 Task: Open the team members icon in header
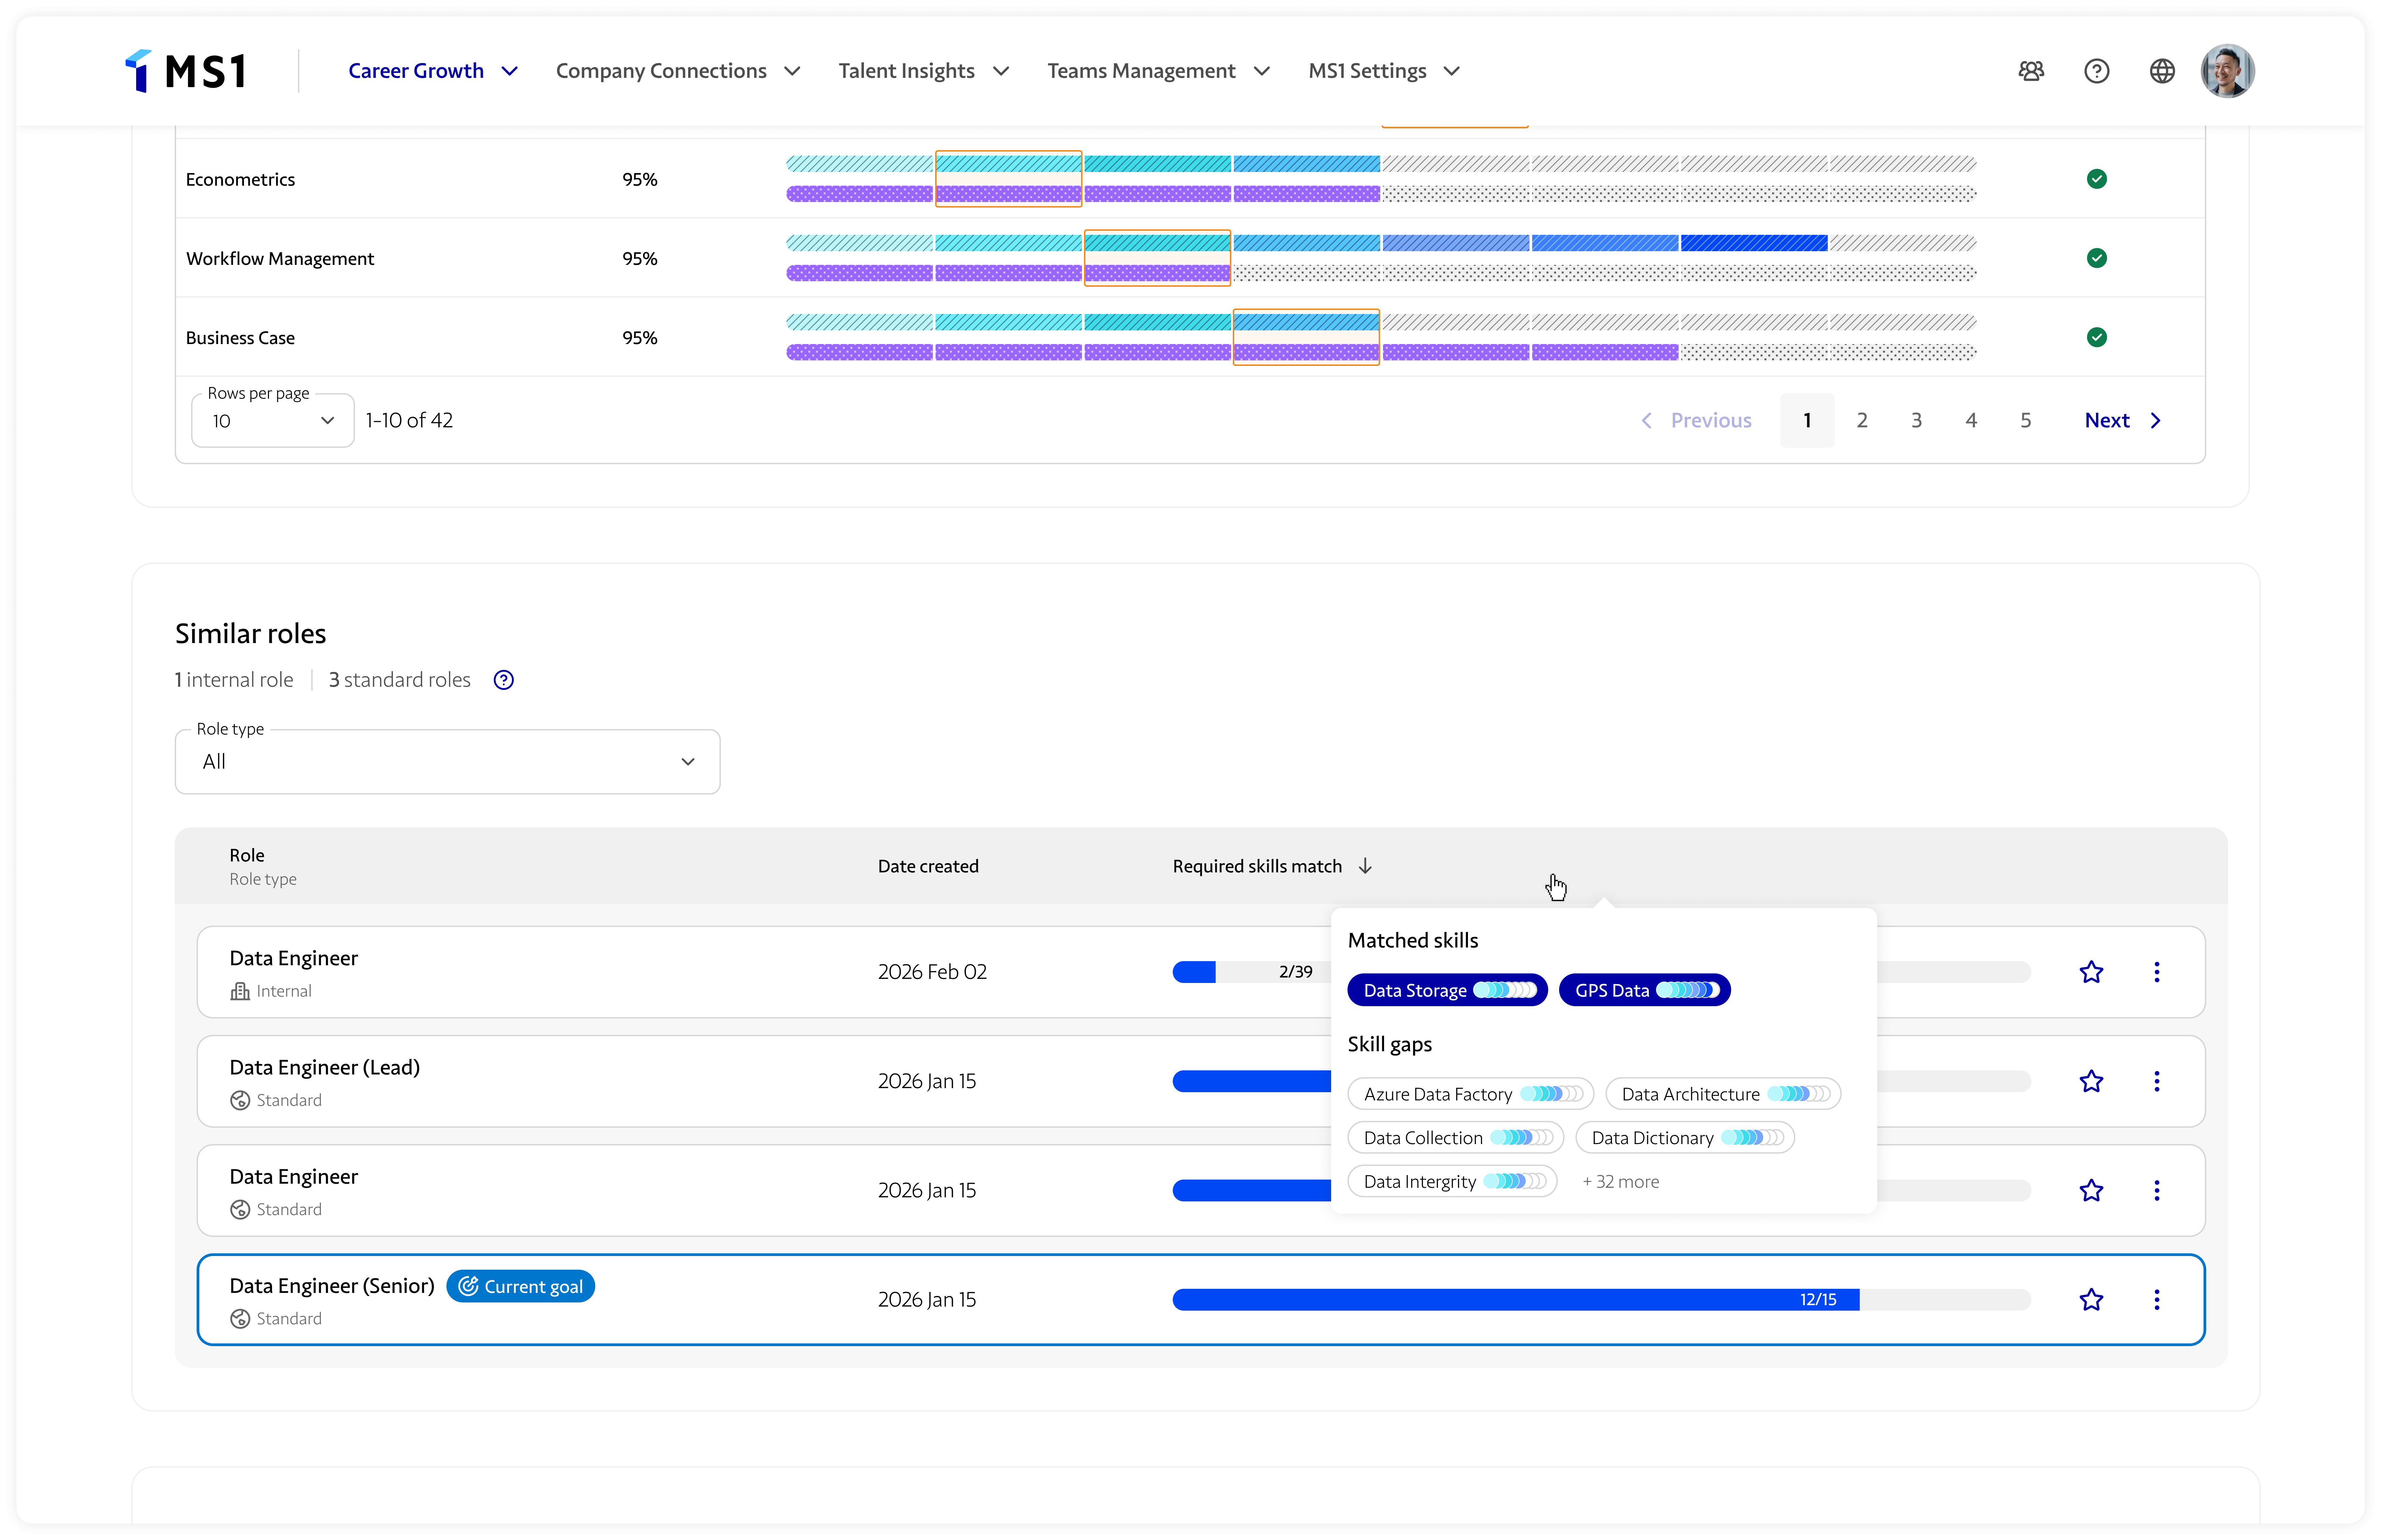coord(2031,71)
